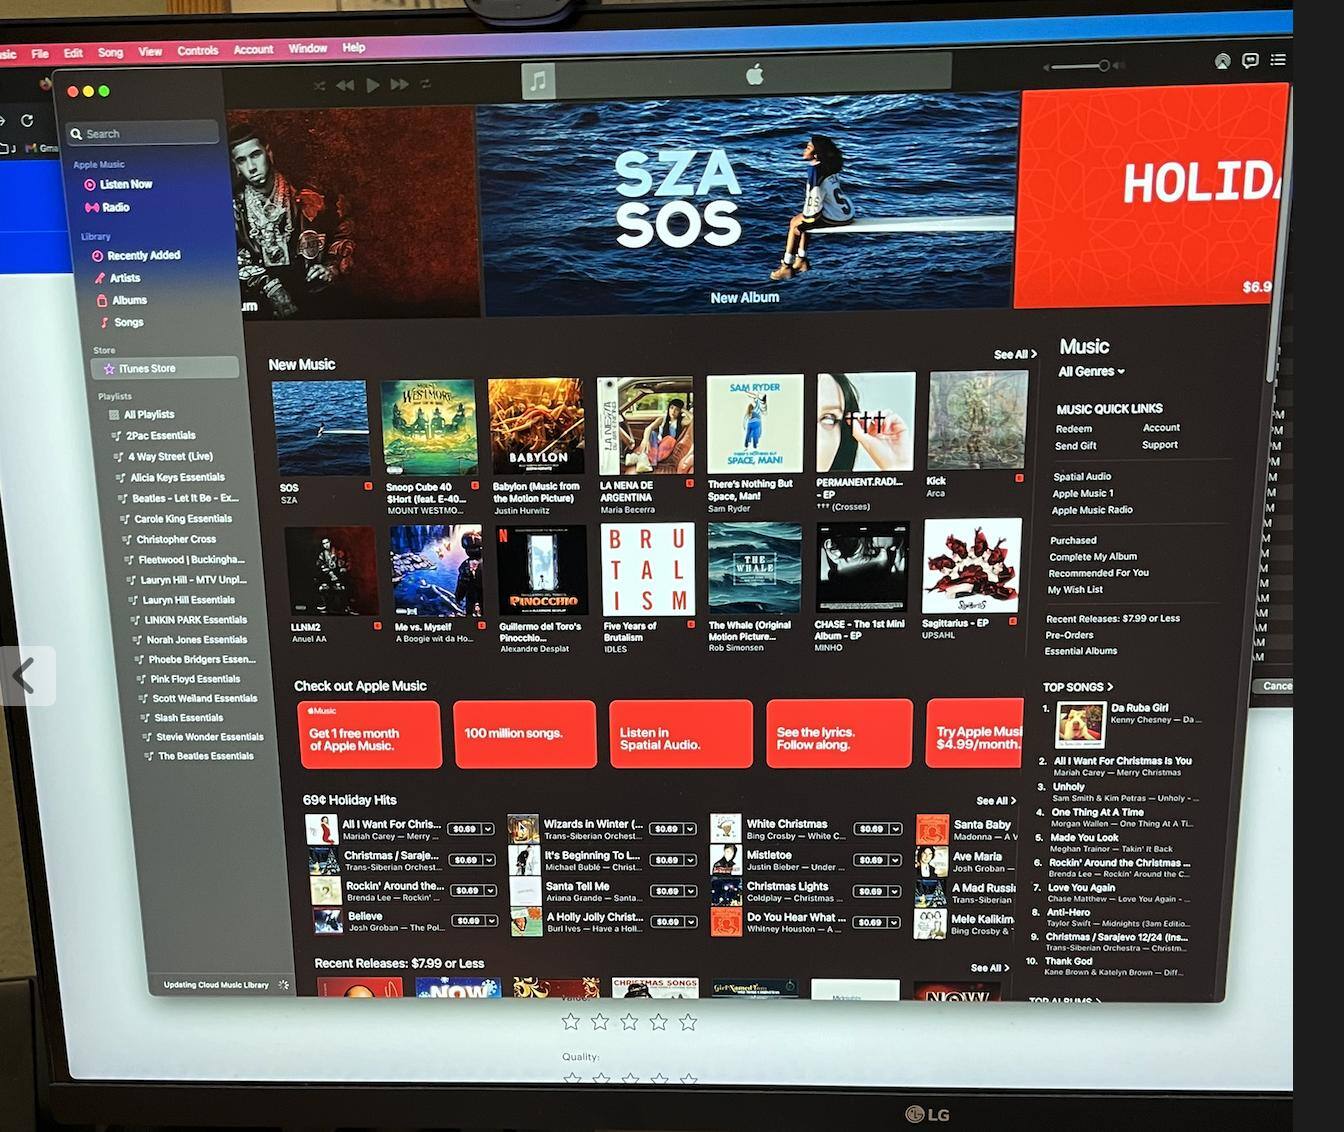This screenshot has height=1132, width=1344.
Task: Open price dropdown arrow for White Christmas
Action: [x=896, y=829]
